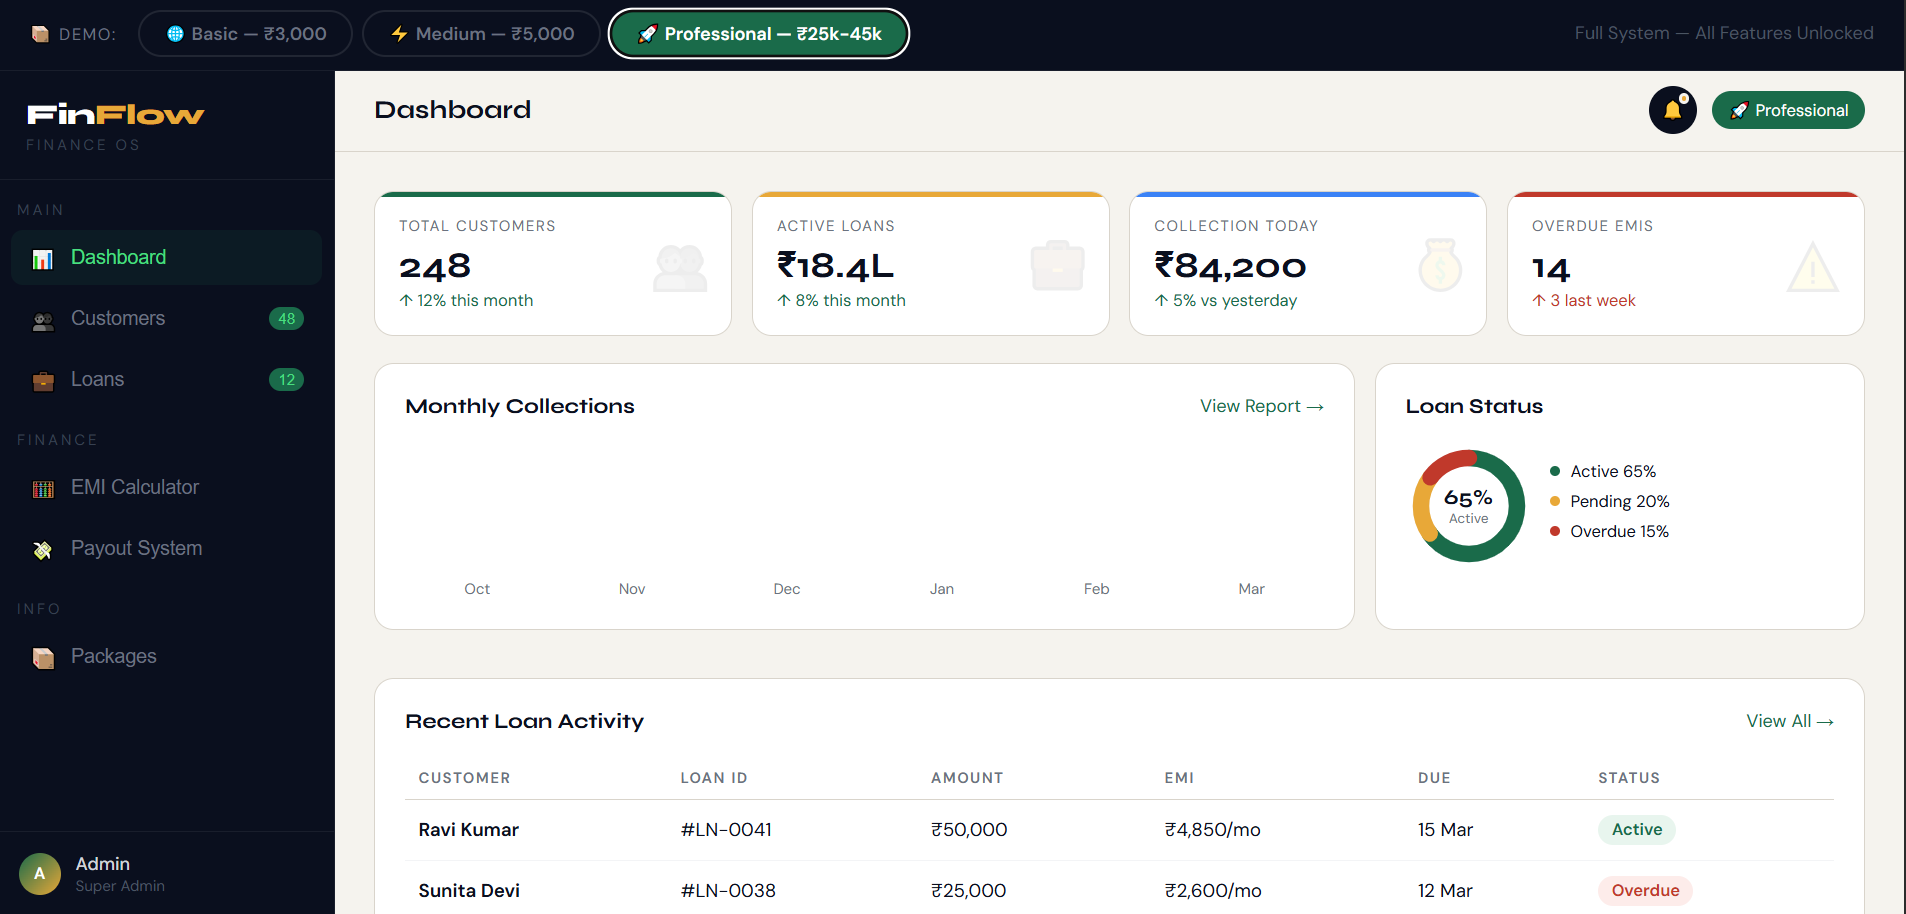
Task: Click View All on Recent Loan Activity
Action: coord(1789,720)
